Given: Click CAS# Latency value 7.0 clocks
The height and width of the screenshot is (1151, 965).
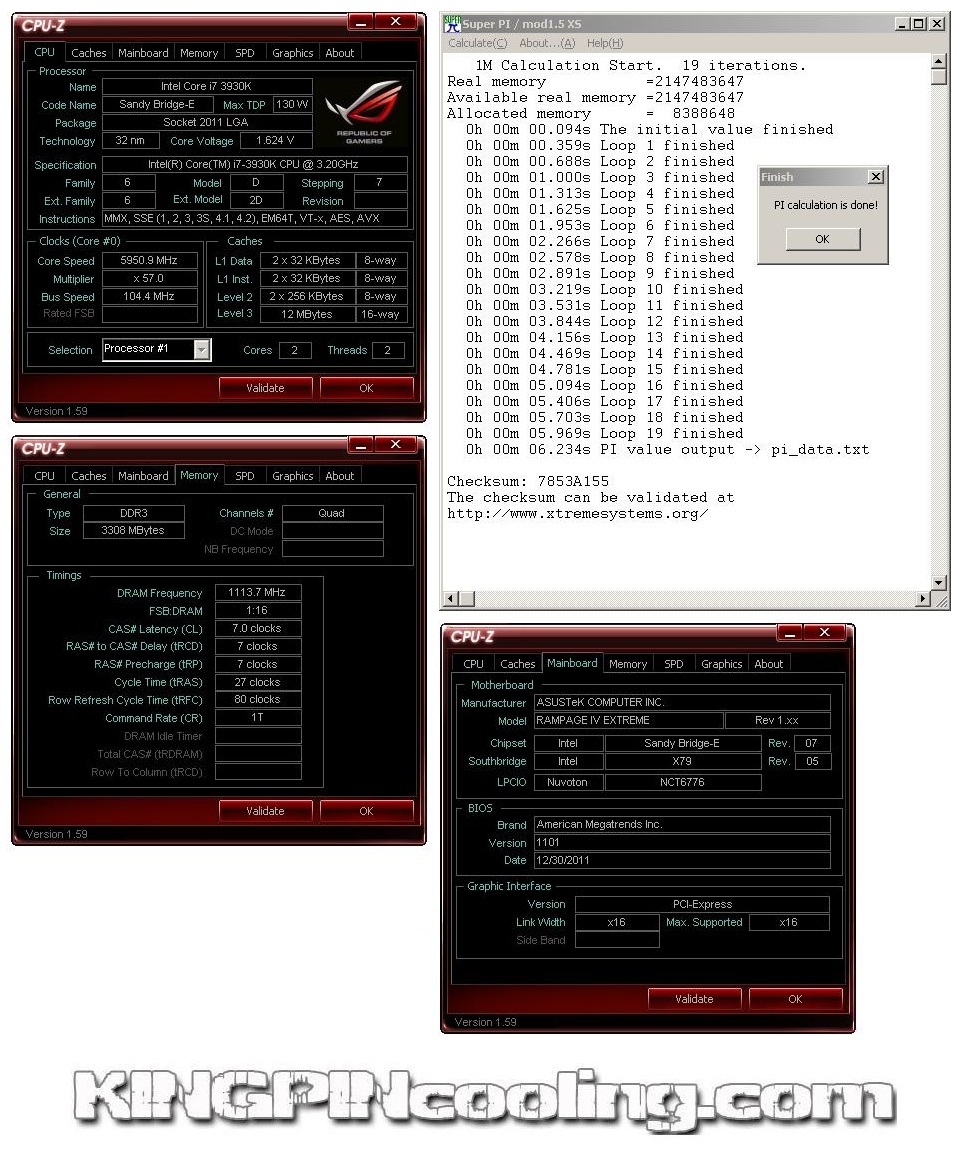Looking at the screenshot, I should [x=258, y=628].
